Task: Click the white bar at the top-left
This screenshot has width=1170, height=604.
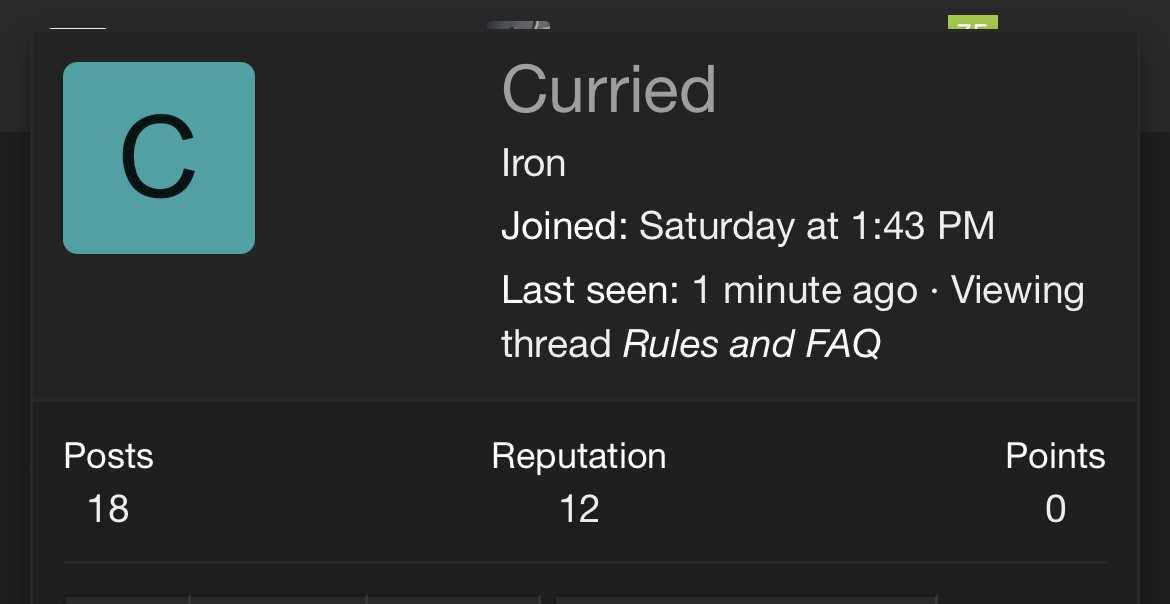Action: coord(78,29)
